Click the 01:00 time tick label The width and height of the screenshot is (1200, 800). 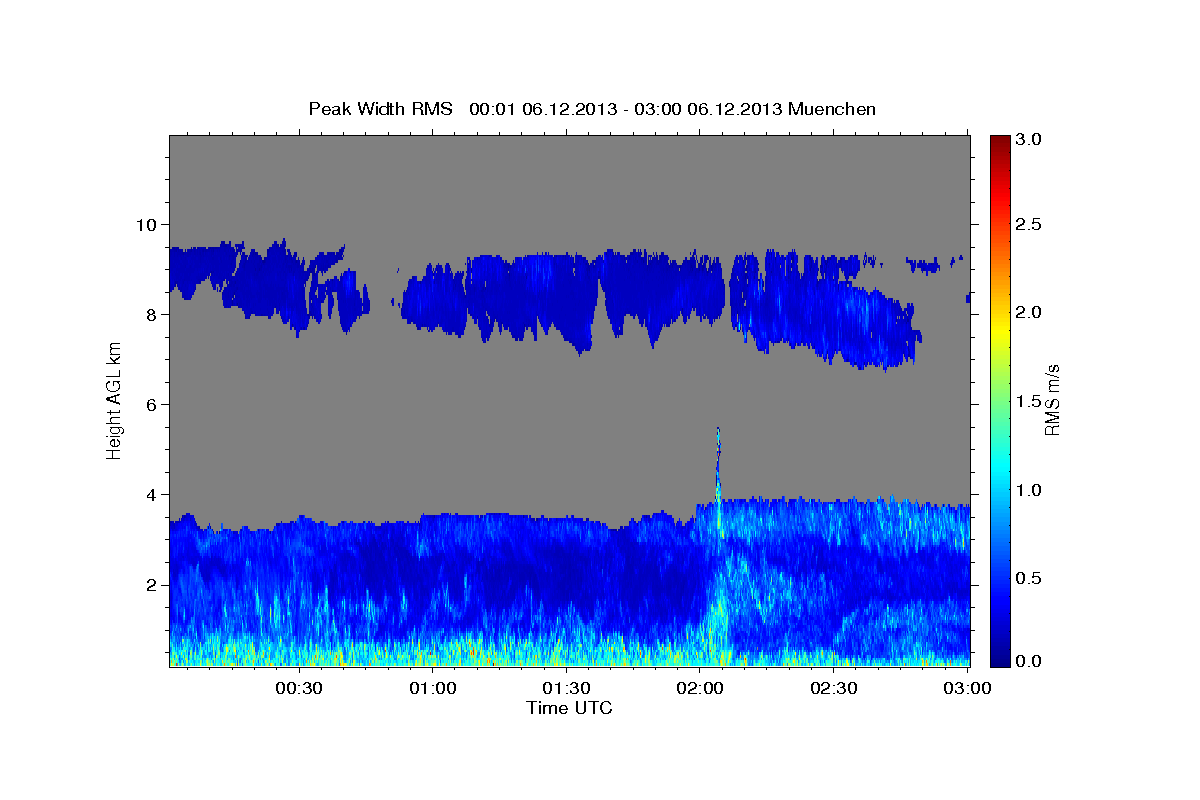[432, 688]
